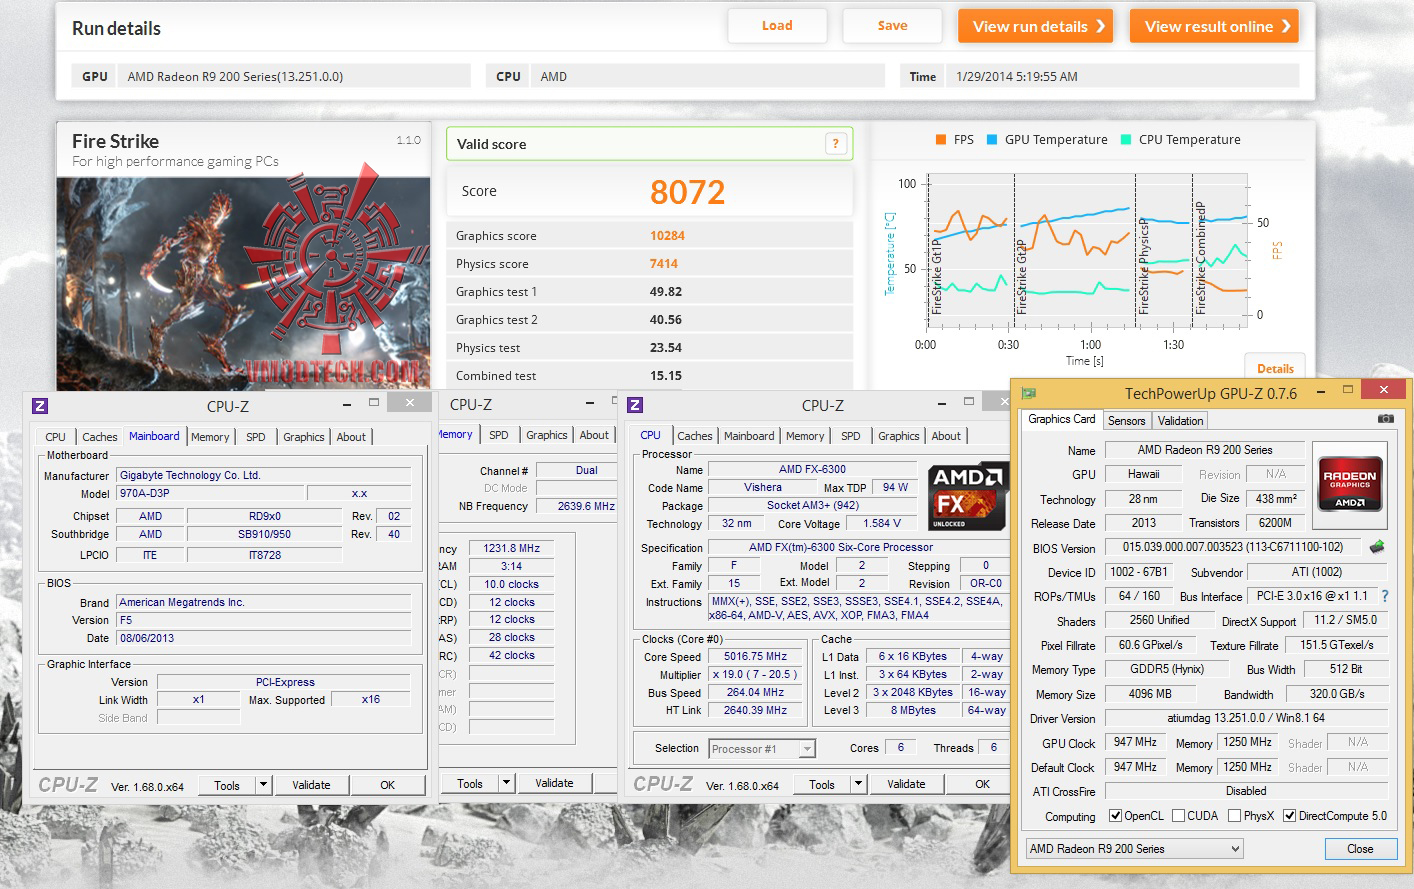Click the overall score value 8072
1414x889 pixels.
[687, 192]
